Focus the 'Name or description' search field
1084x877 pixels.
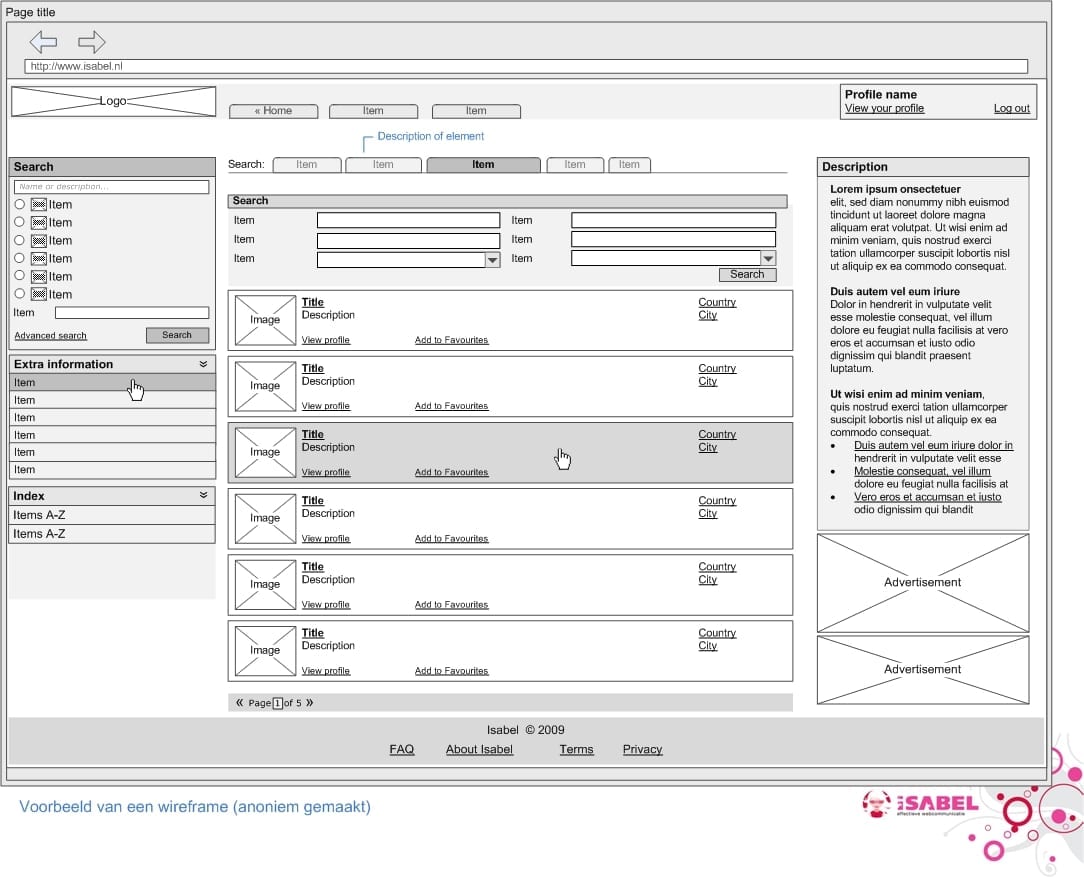pos(111,187)
